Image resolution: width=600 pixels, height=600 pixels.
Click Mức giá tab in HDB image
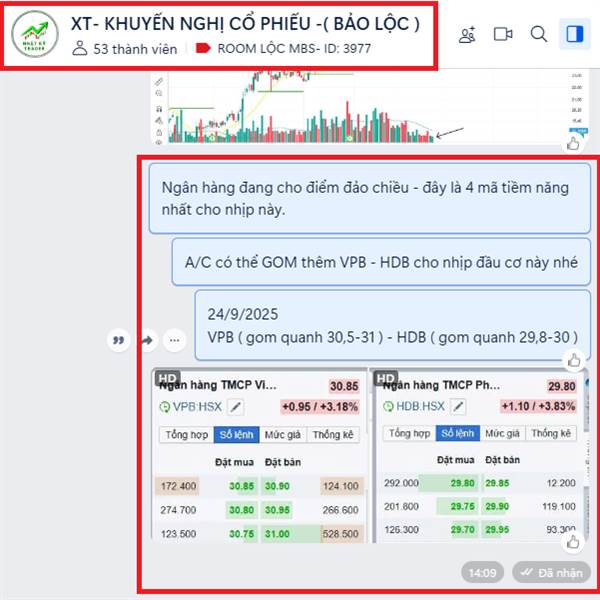[502, 433]
